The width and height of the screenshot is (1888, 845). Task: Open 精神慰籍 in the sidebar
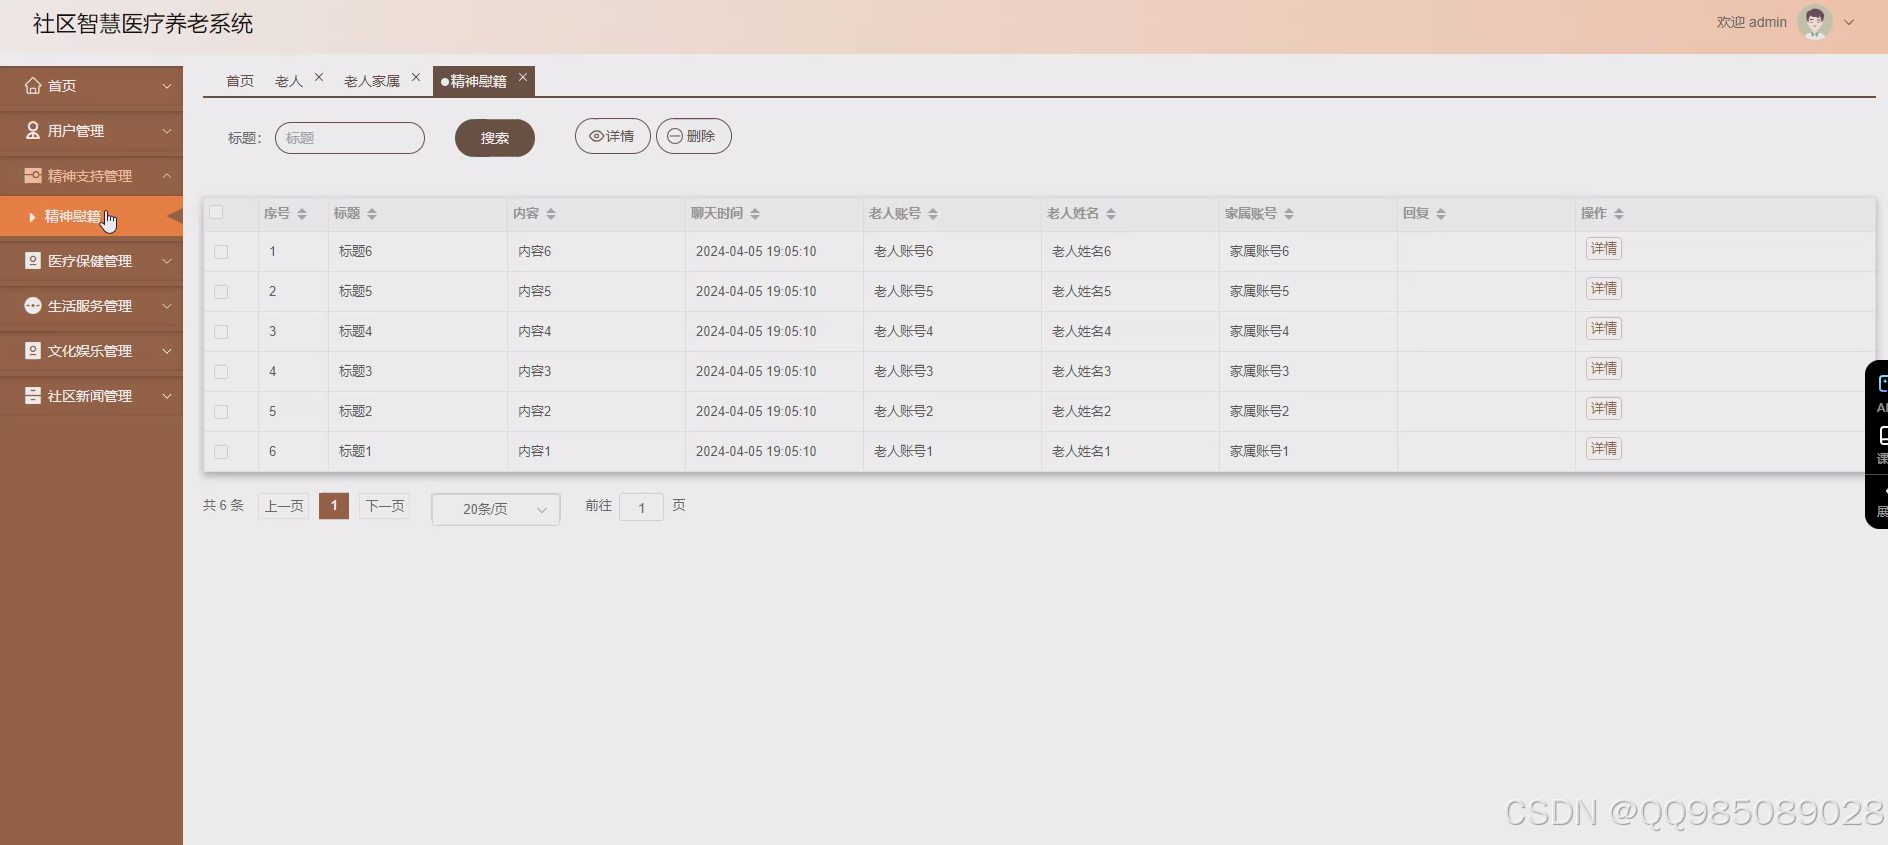coord(91,216)
